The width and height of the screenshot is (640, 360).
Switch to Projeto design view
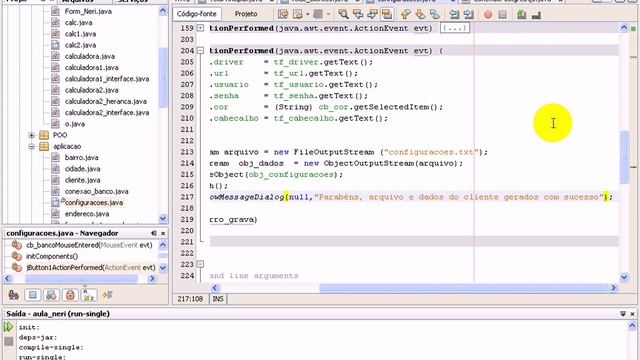[246, 14]
